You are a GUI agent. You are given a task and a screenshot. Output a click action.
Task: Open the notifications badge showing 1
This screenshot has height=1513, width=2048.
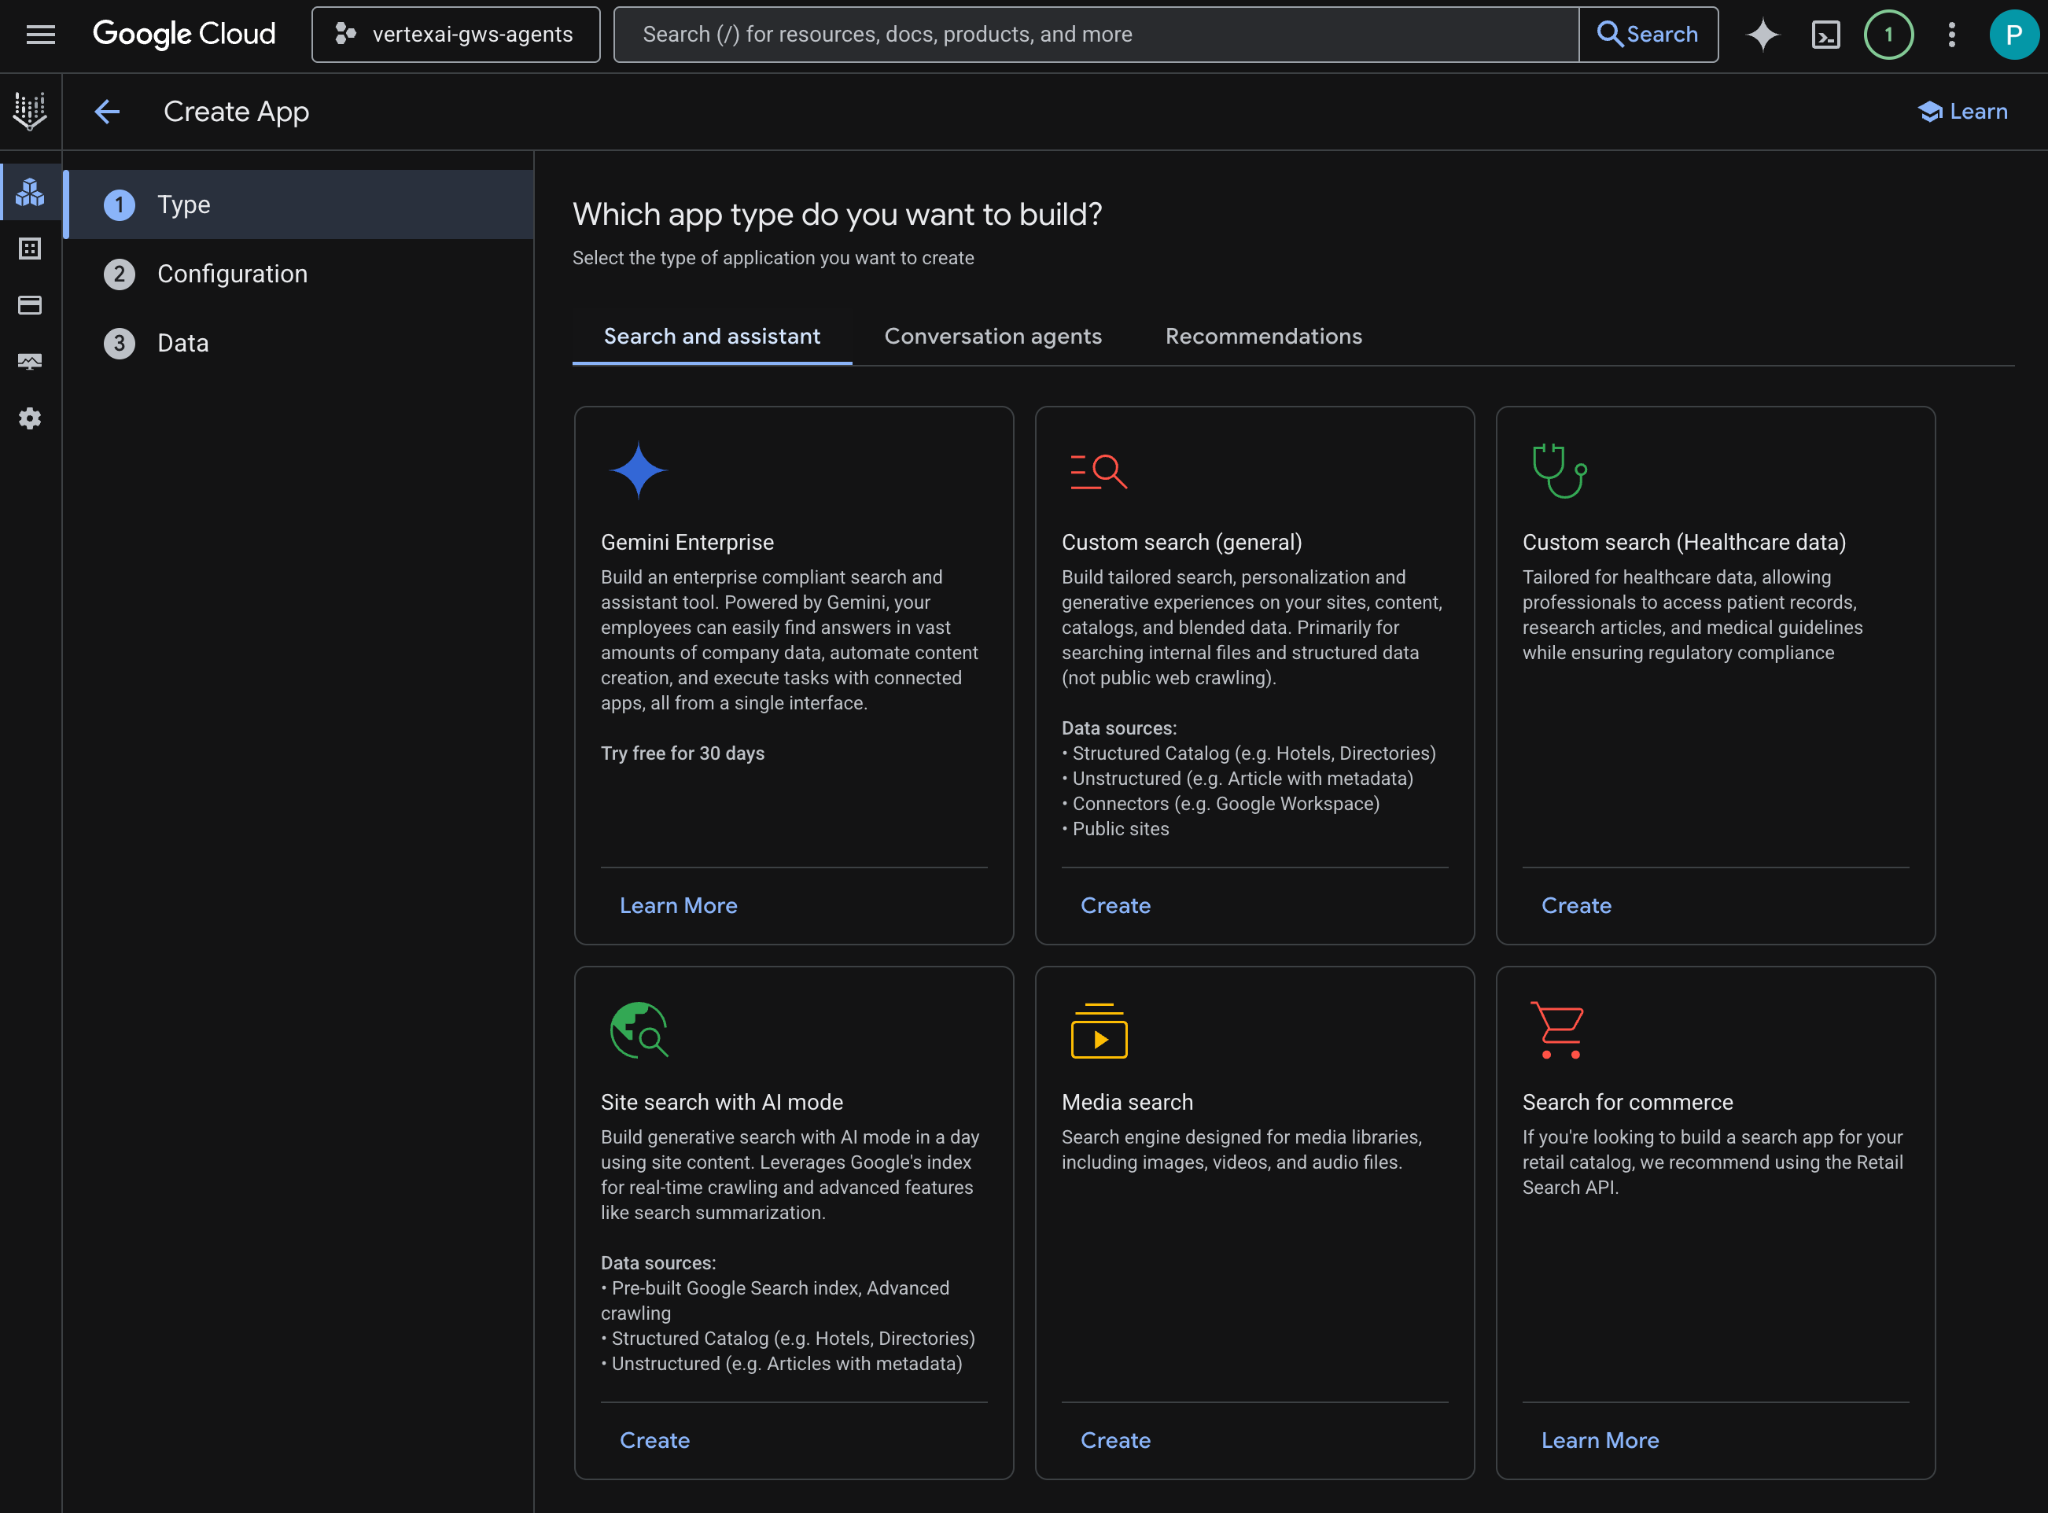pyautogui.click(x=1888, y=35)
